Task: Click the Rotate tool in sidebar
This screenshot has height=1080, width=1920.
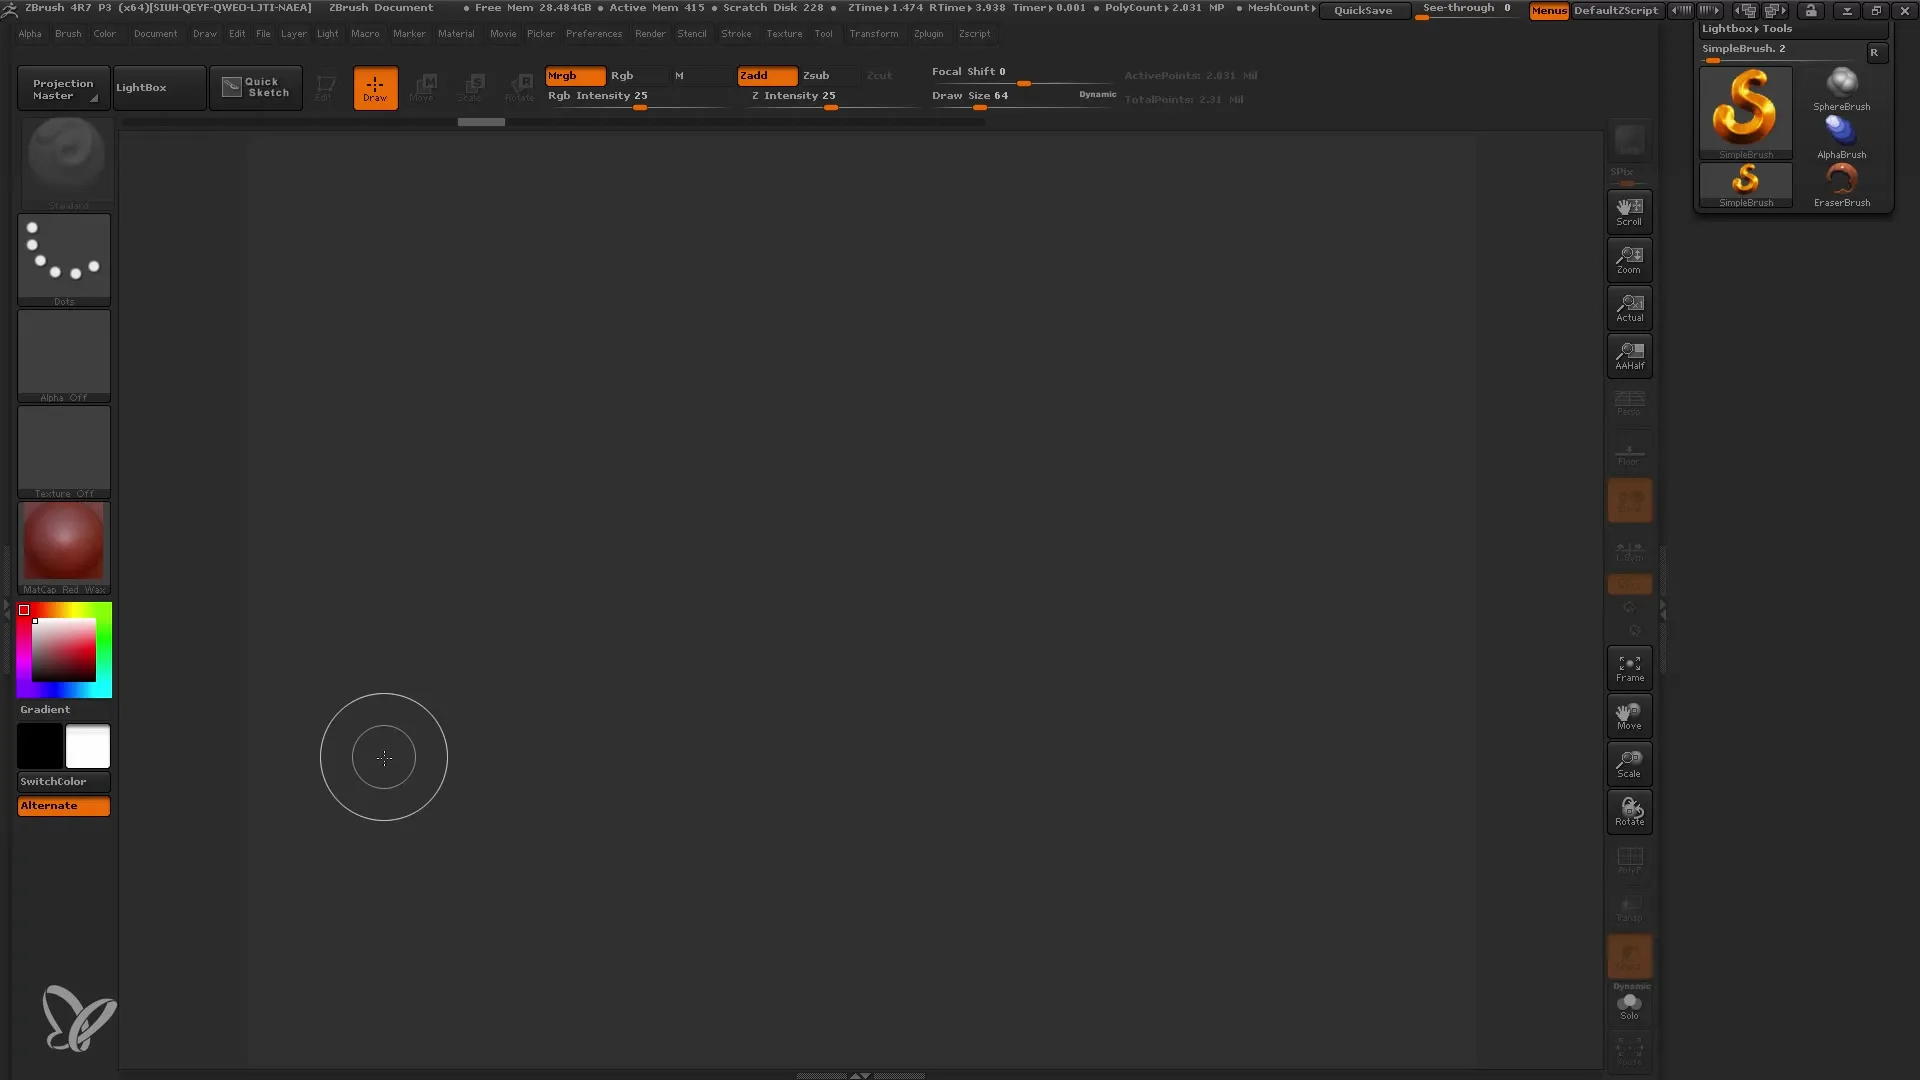Action: 1629,810
